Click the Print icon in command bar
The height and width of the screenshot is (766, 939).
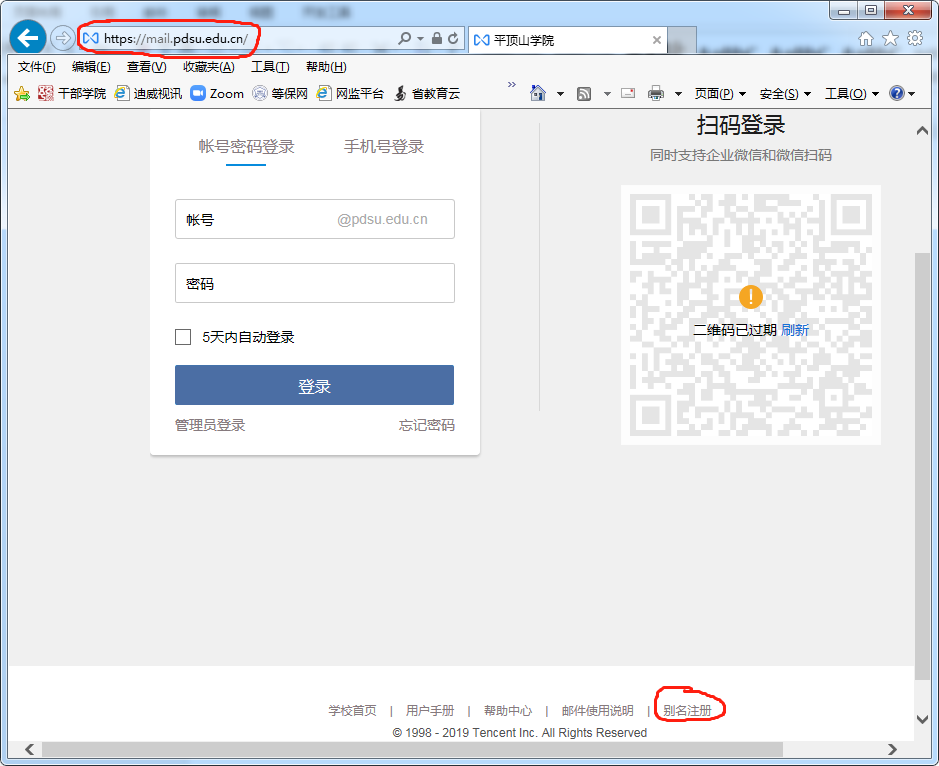point(656,93)
